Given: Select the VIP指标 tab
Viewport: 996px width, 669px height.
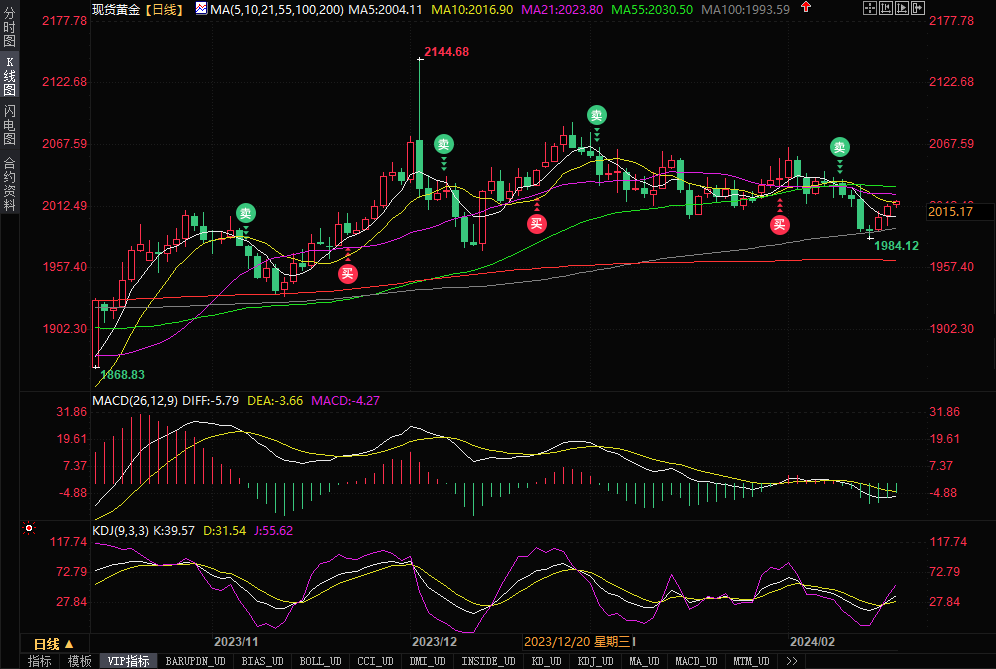Looking at the screenshot, I should [128, 661].
